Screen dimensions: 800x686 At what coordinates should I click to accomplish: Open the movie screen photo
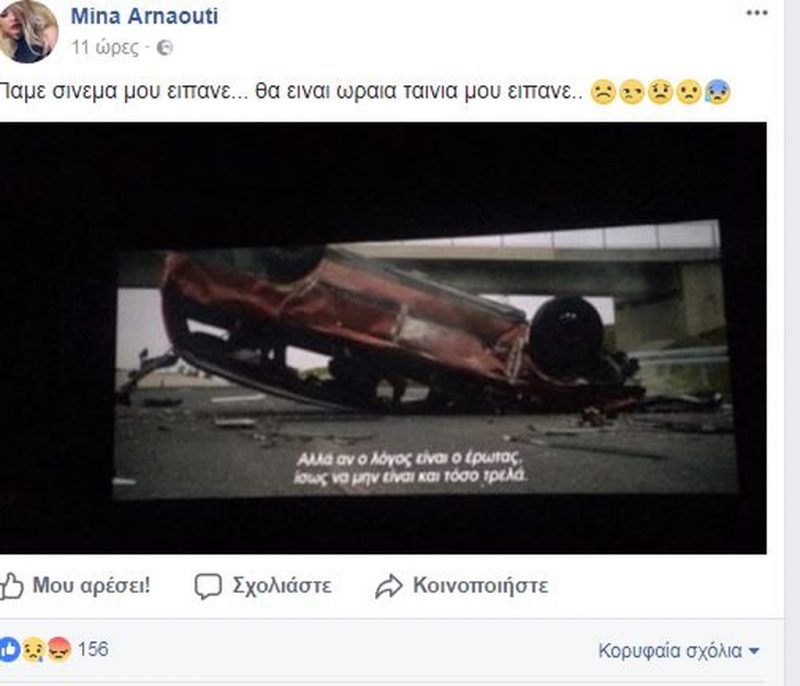[383, 338]
